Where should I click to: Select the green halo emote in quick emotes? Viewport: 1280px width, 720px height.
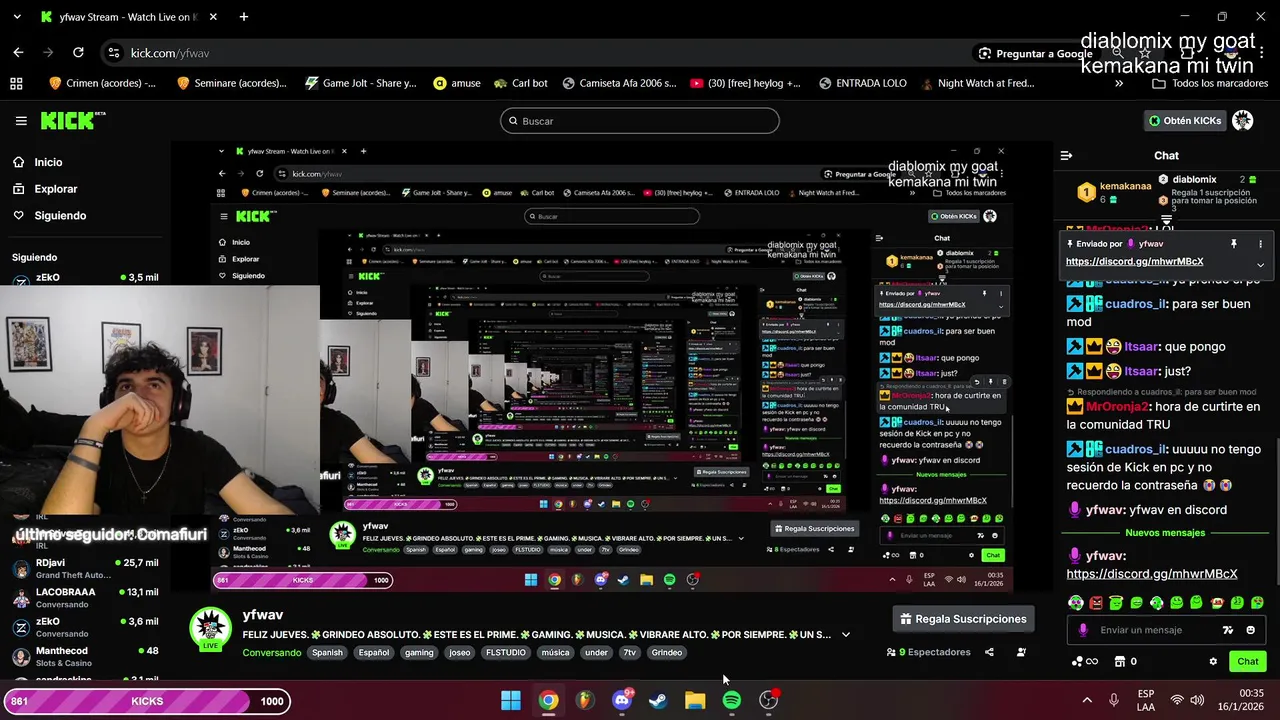1116,603
